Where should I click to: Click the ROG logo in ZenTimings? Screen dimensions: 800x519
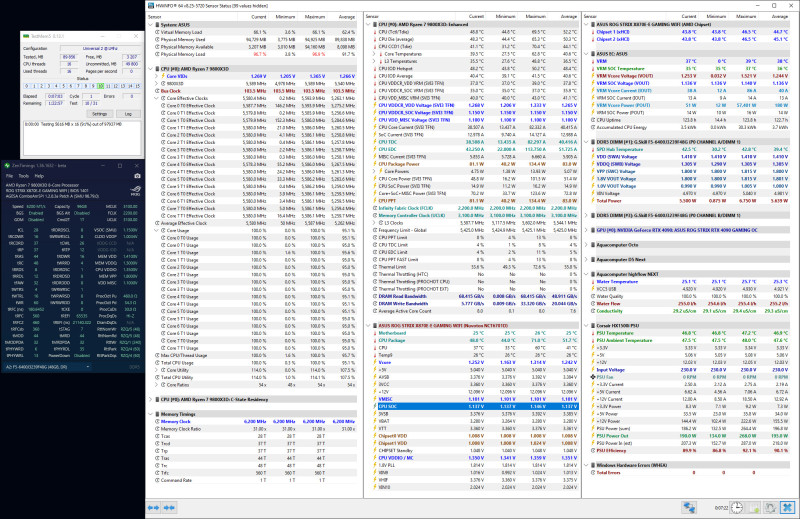[135, 191]
